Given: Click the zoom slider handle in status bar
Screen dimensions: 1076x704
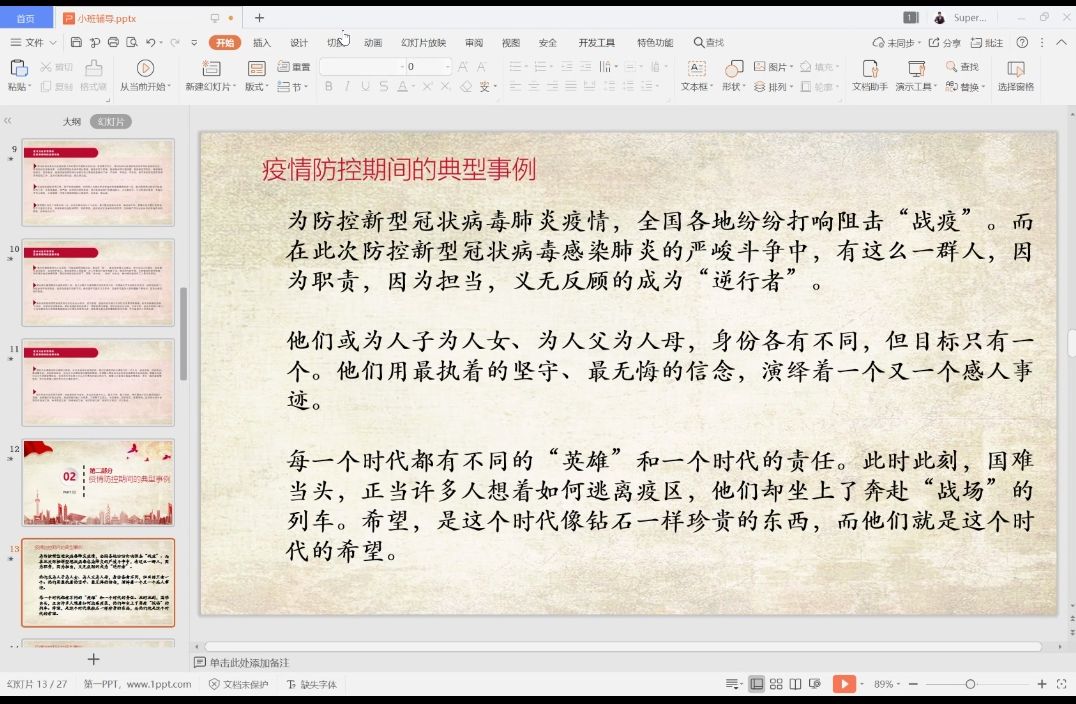Looking at the screenshot, I should 970,684.
